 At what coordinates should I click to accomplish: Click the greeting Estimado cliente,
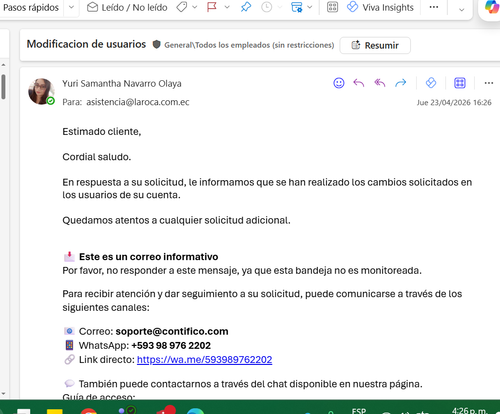(x=102, y=132)
